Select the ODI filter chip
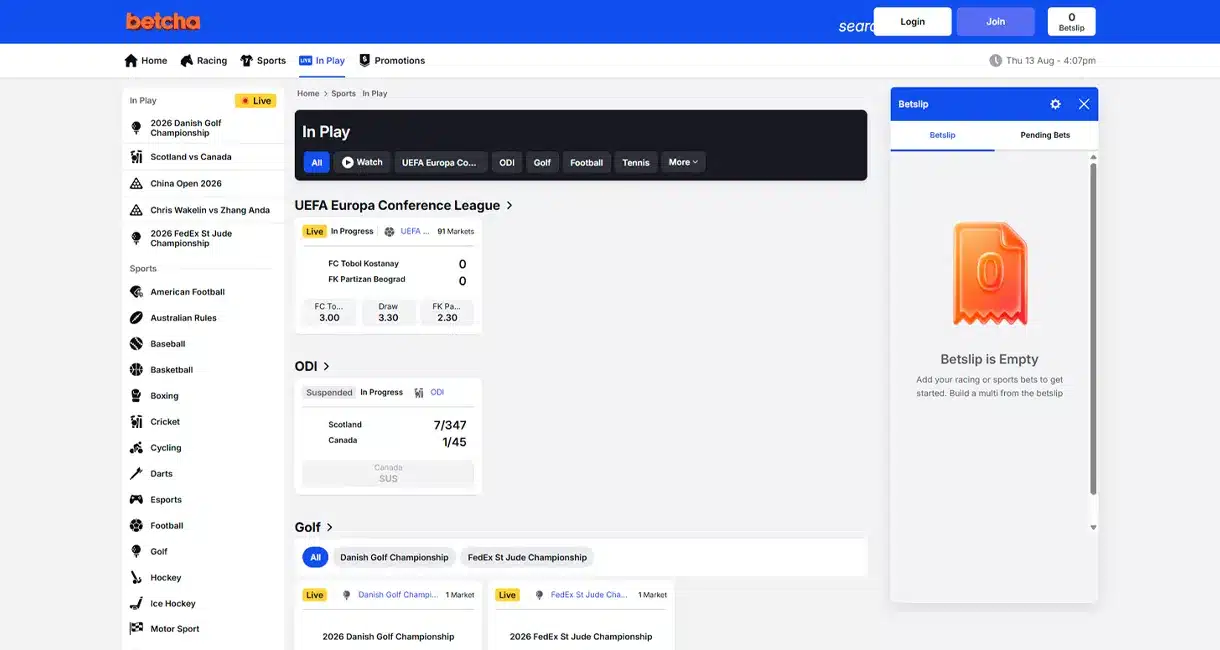Screen dimensions: 1220x650 (x=507, y=162)
